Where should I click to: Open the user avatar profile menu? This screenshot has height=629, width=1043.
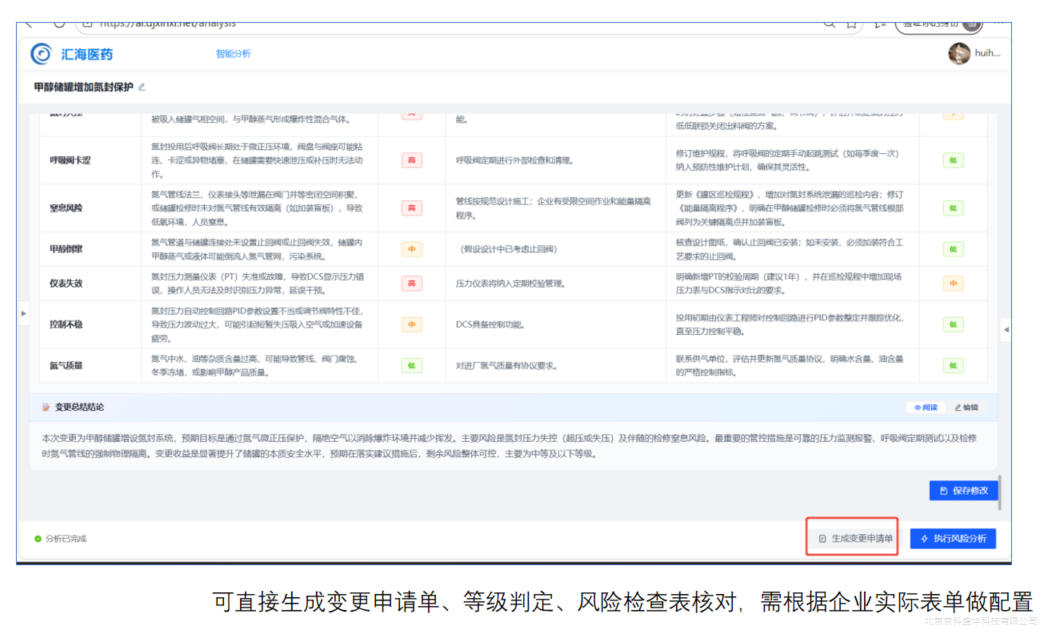(x=959, y=53)
